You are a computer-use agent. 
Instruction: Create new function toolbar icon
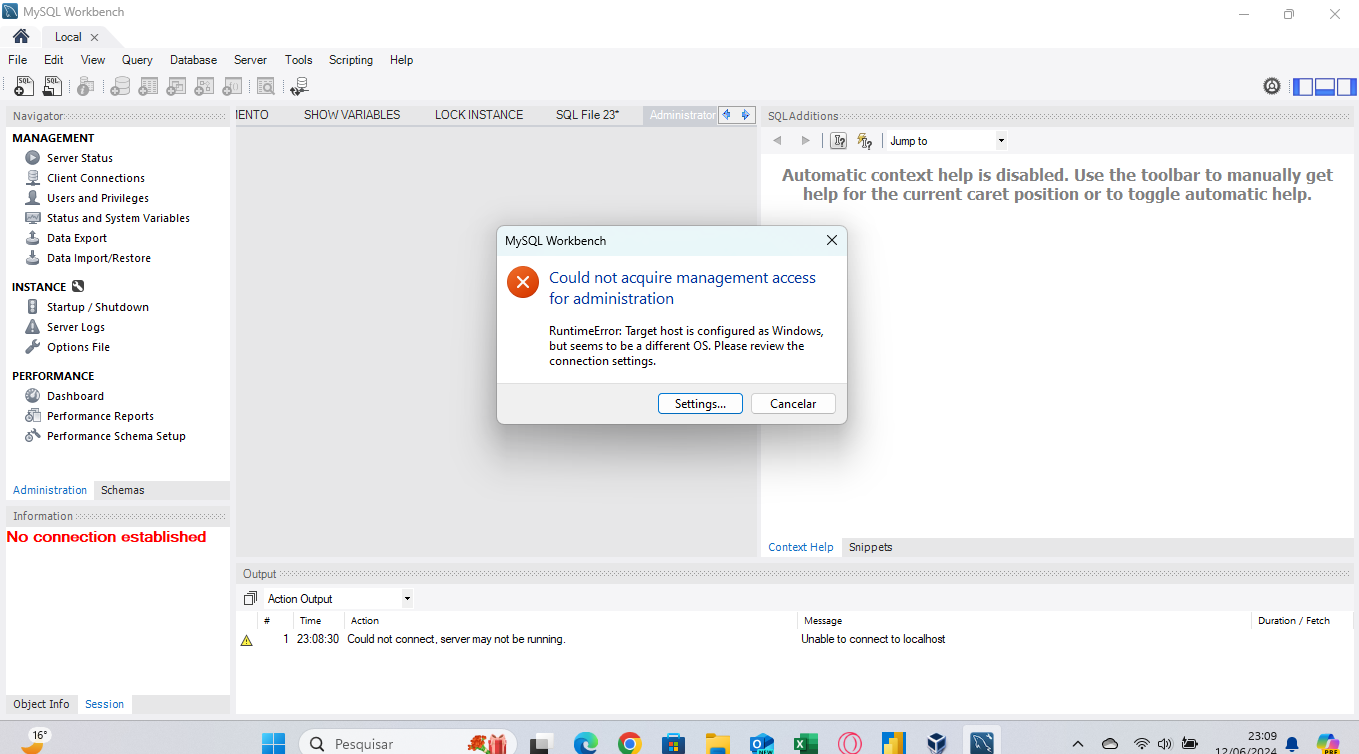pyautogui.click(x=232, y=87)
